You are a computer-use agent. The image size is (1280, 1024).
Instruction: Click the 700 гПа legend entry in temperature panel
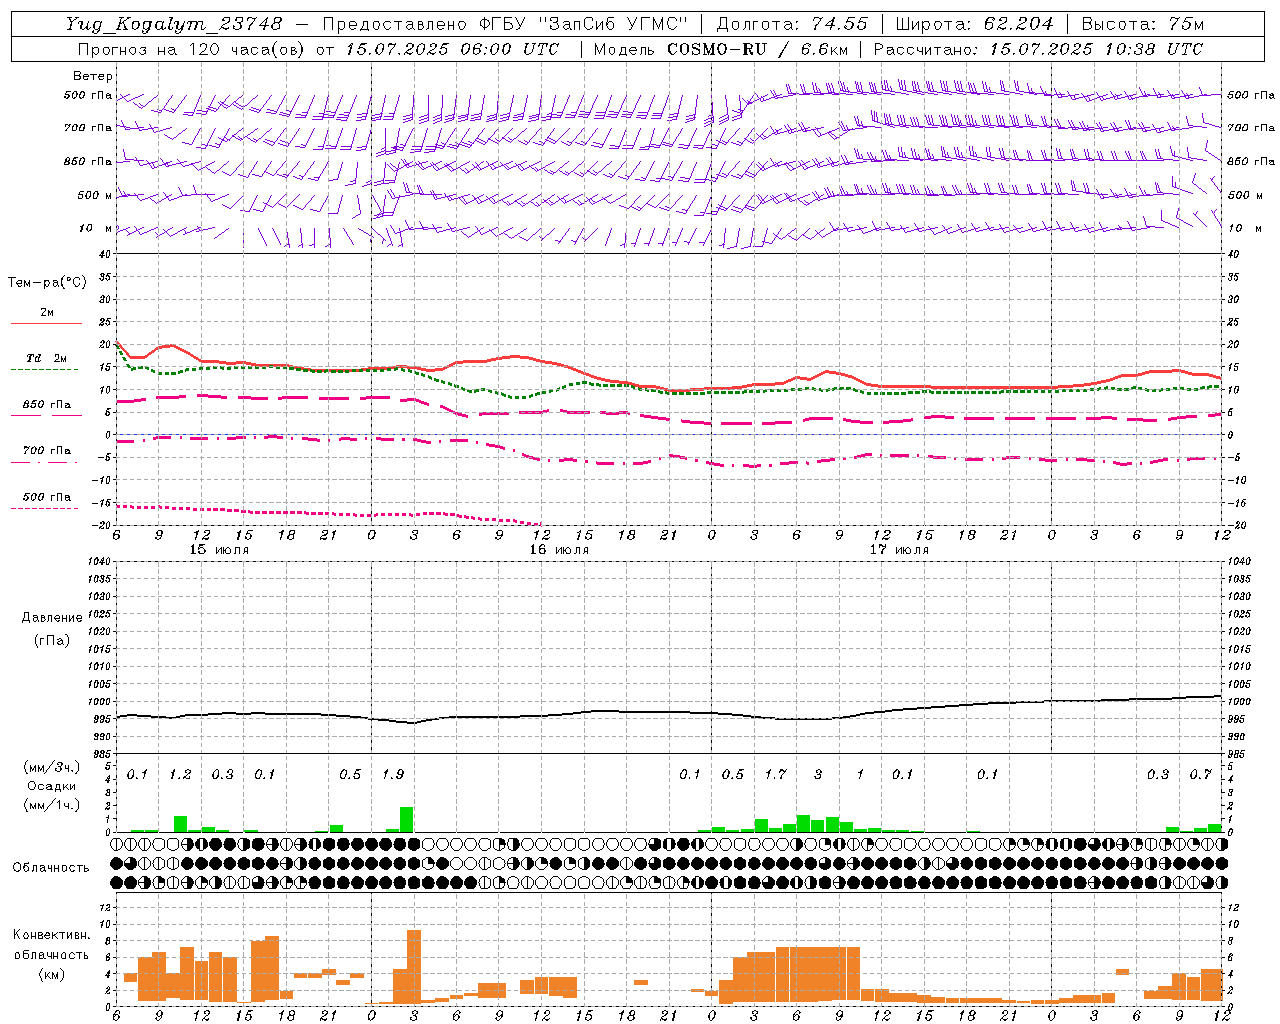click(x=47, y=451)
